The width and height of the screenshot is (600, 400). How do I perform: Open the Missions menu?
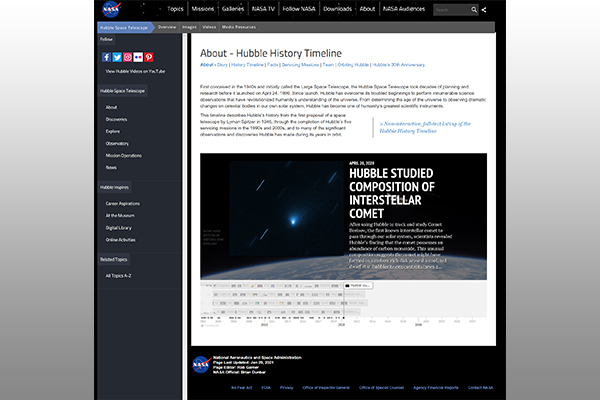(x=203, y=9)
